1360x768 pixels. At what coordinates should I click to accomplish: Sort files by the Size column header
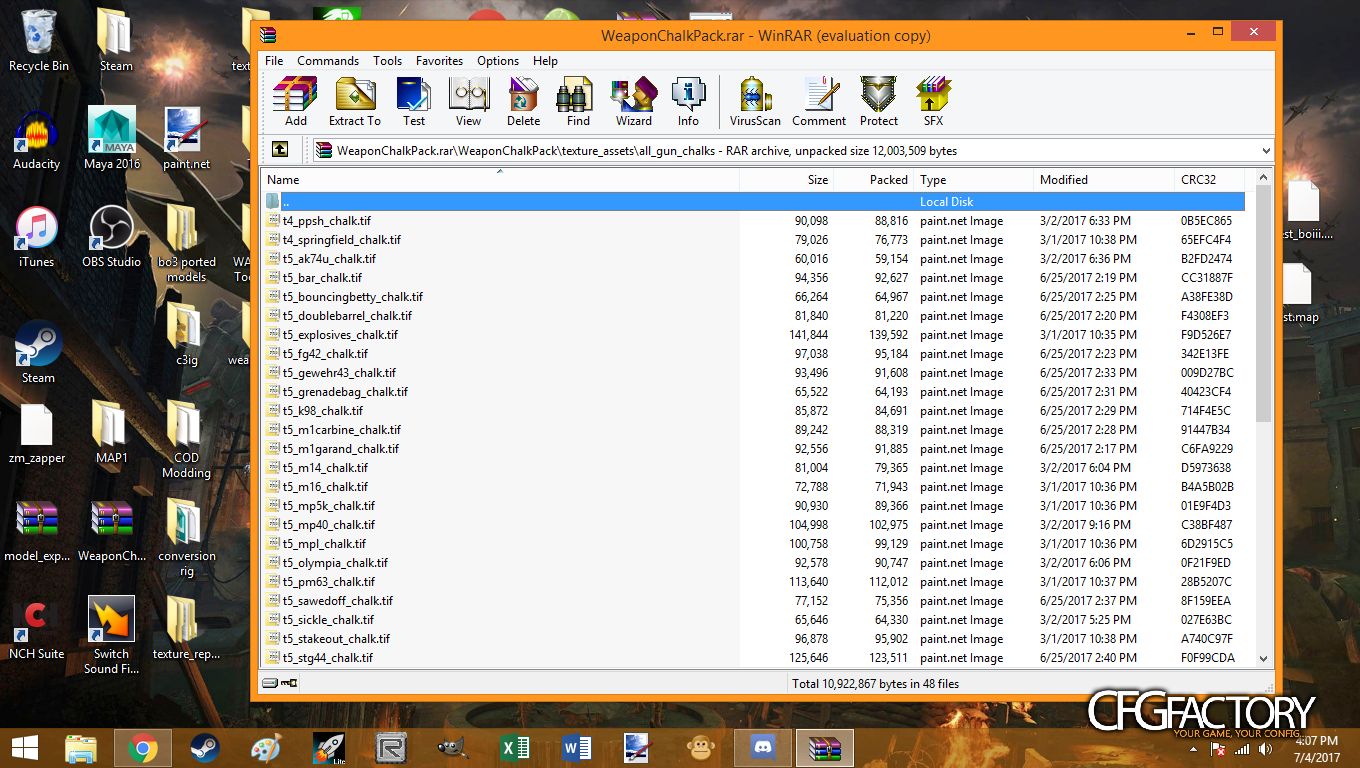786,180
